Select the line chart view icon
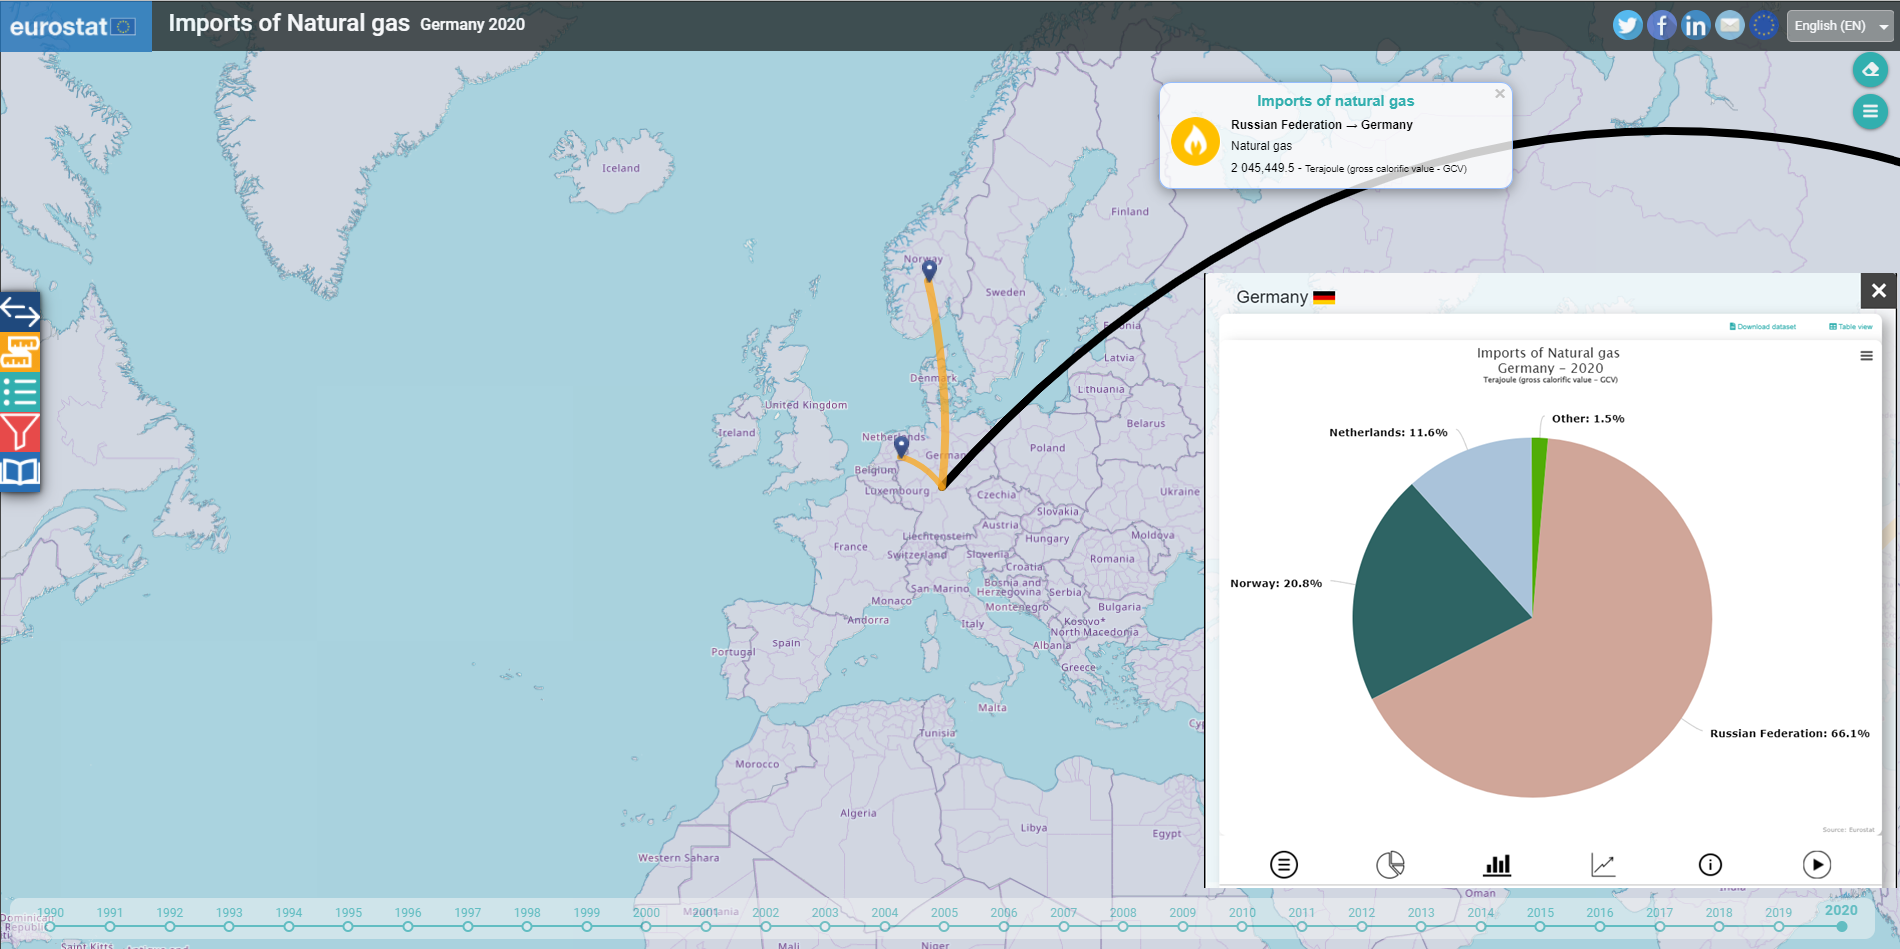This screenshot has height=949, width=1900. (x=1603, y=864)
